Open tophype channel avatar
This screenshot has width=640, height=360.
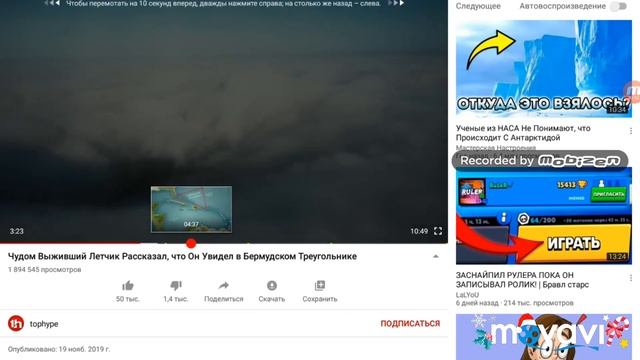click(16, 324)
